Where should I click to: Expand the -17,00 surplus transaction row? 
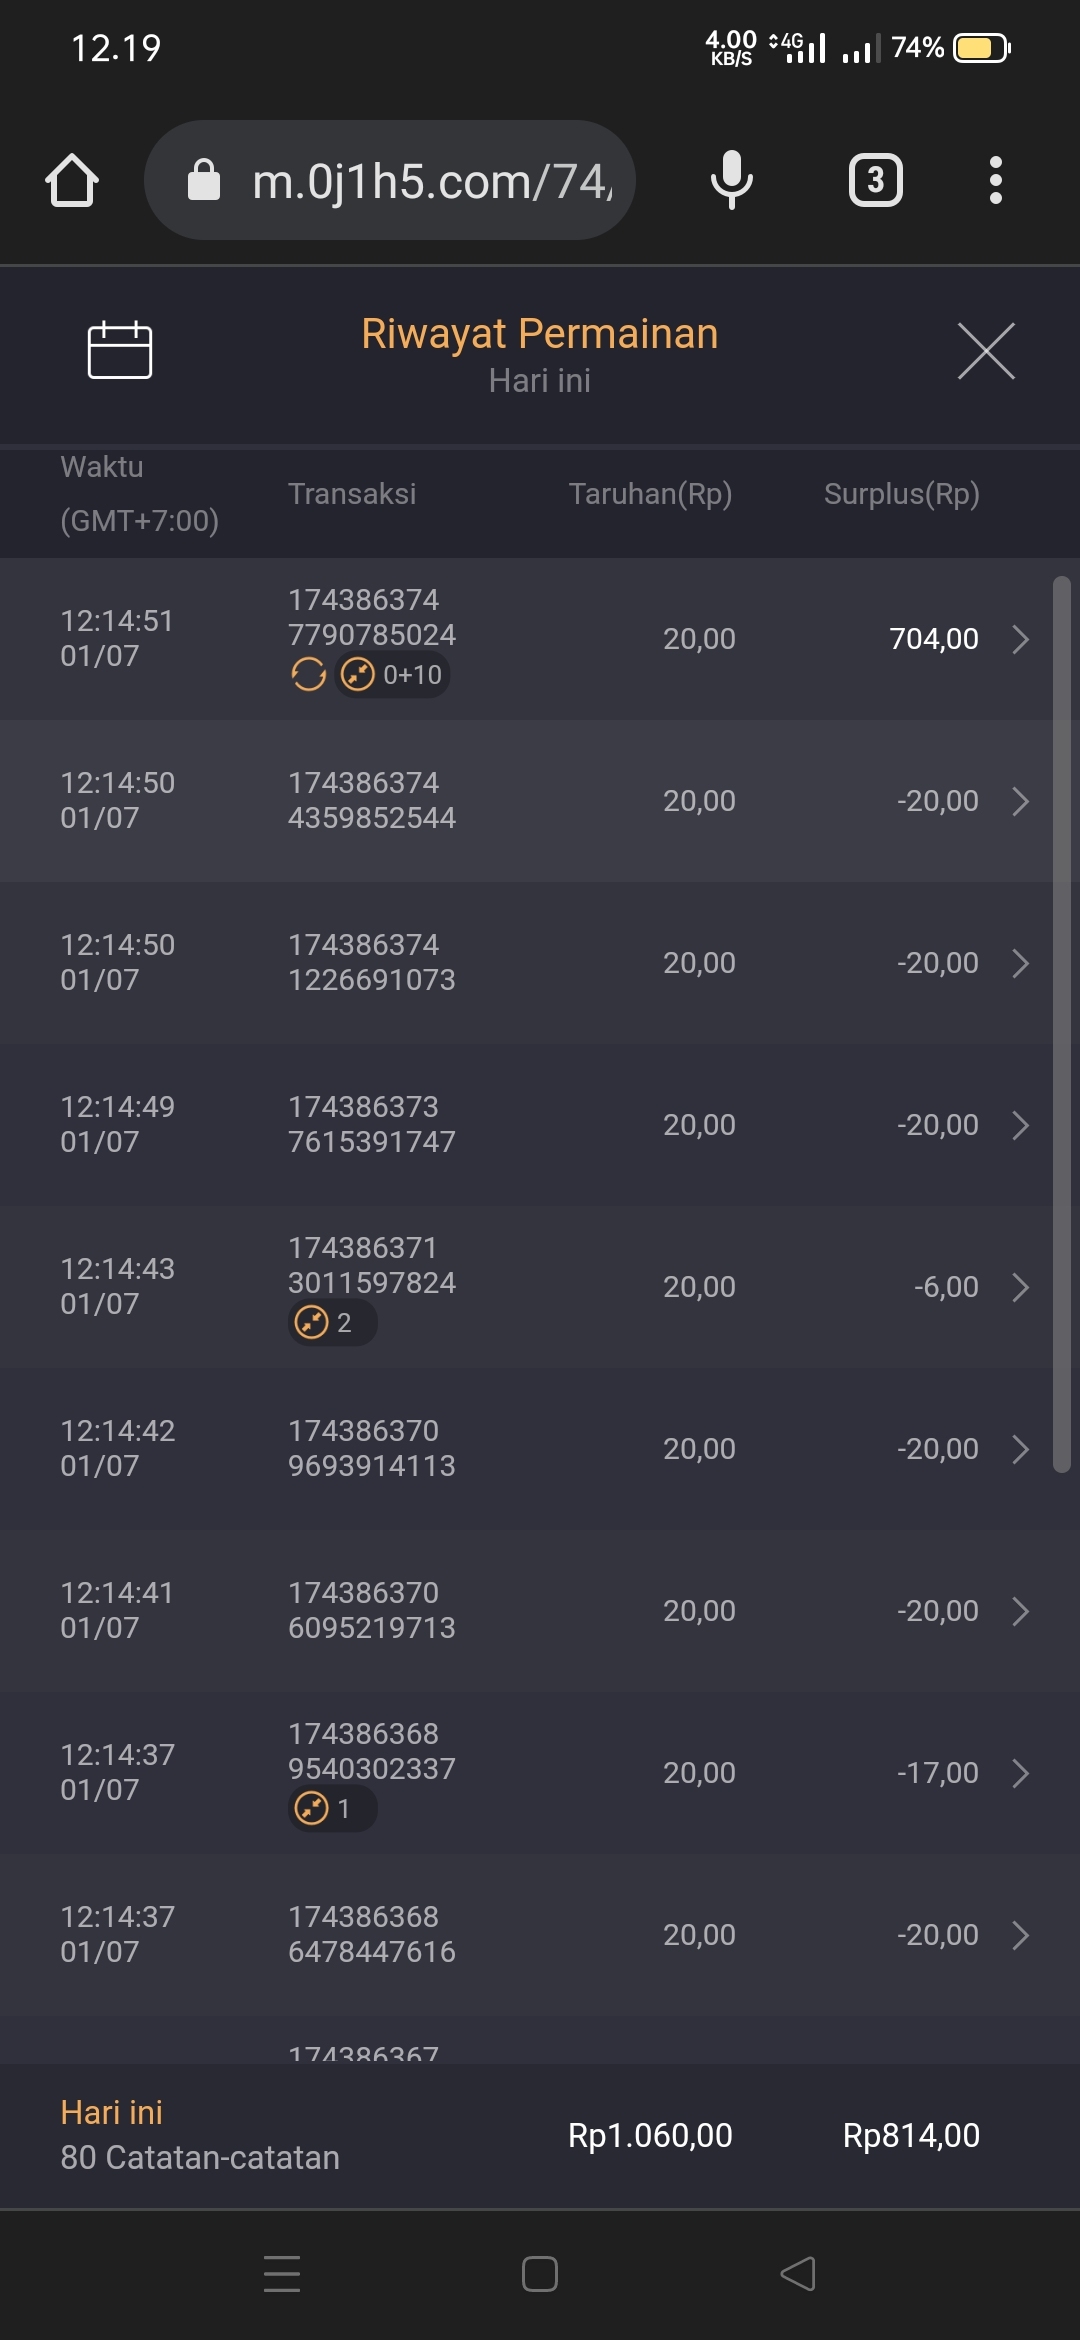pos(1020,1773)
